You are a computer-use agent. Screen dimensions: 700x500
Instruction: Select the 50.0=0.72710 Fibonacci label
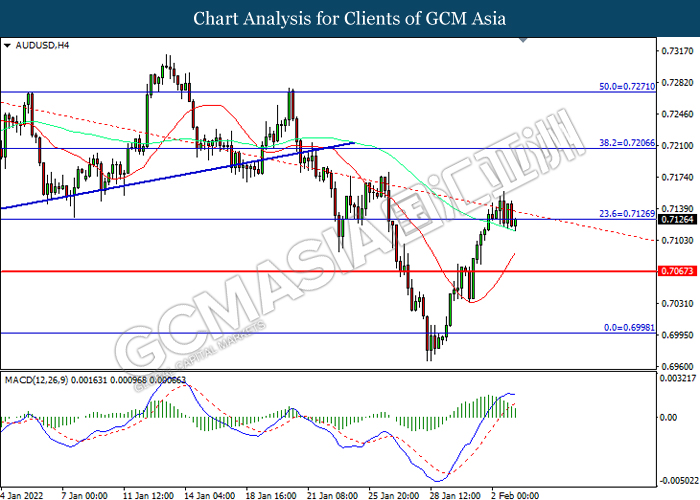pyautogui.click(x=627, y=87)
